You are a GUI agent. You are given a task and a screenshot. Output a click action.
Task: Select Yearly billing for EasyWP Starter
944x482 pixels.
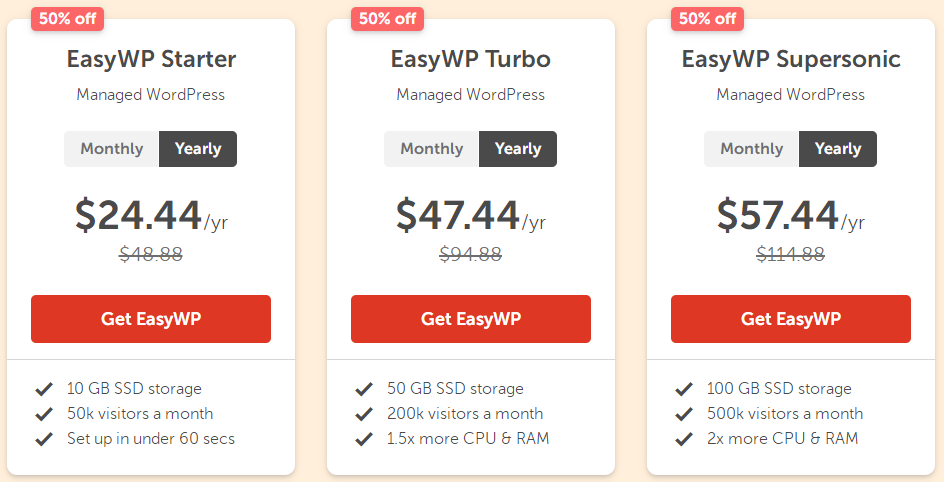pyautogui.click(x=198, y=149)
